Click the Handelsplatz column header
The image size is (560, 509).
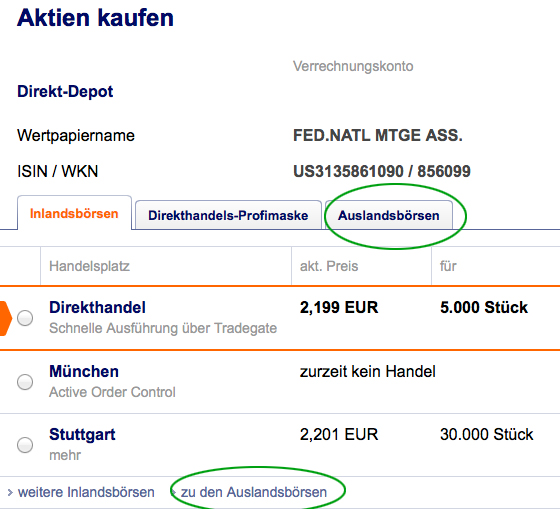89,266
